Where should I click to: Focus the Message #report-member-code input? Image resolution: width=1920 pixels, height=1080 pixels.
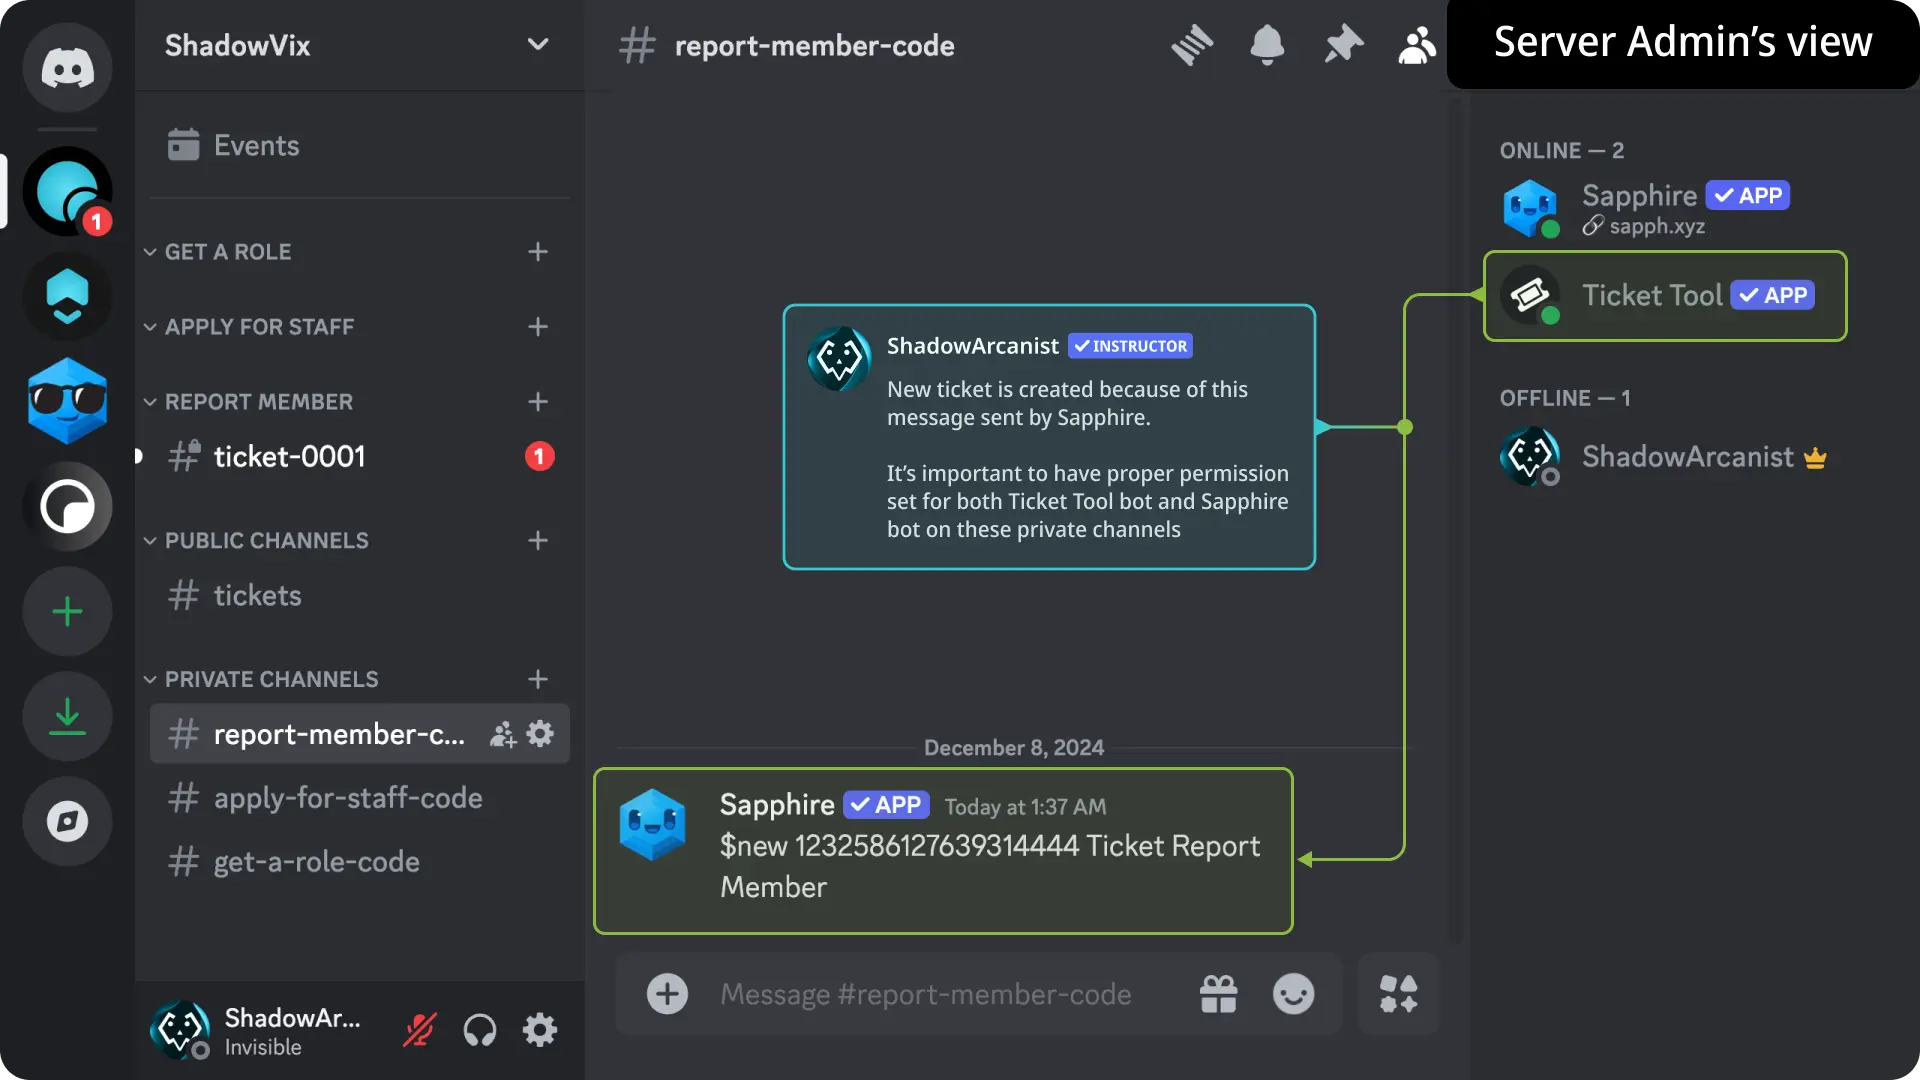tap(926, 995)
